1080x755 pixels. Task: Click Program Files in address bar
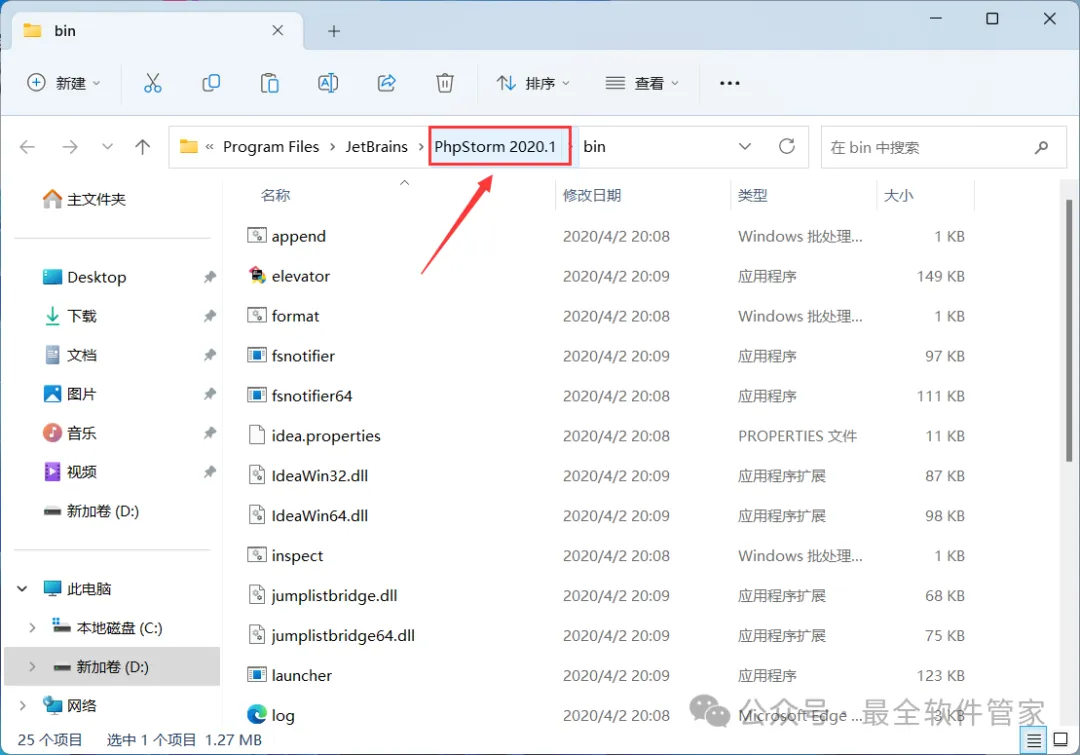(x=271, y=147)
